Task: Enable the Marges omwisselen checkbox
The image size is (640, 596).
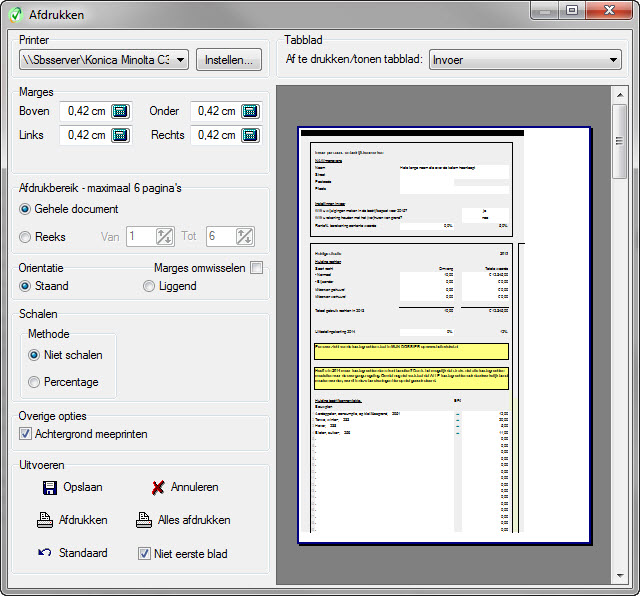Action: 257,268
